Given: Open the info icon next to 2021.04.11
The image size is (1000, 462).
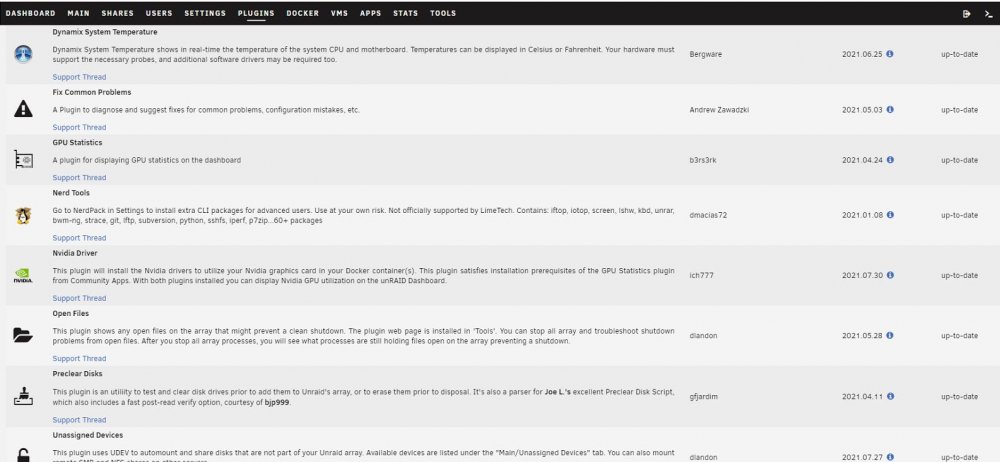Looking at the screenshot, I should tap(890, 396).
